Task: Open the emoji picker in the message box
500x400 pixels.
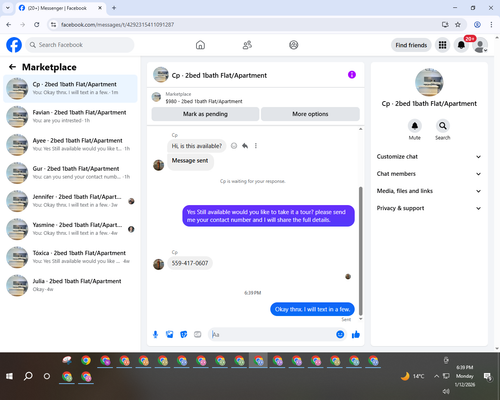Action: tap(340, 334)
